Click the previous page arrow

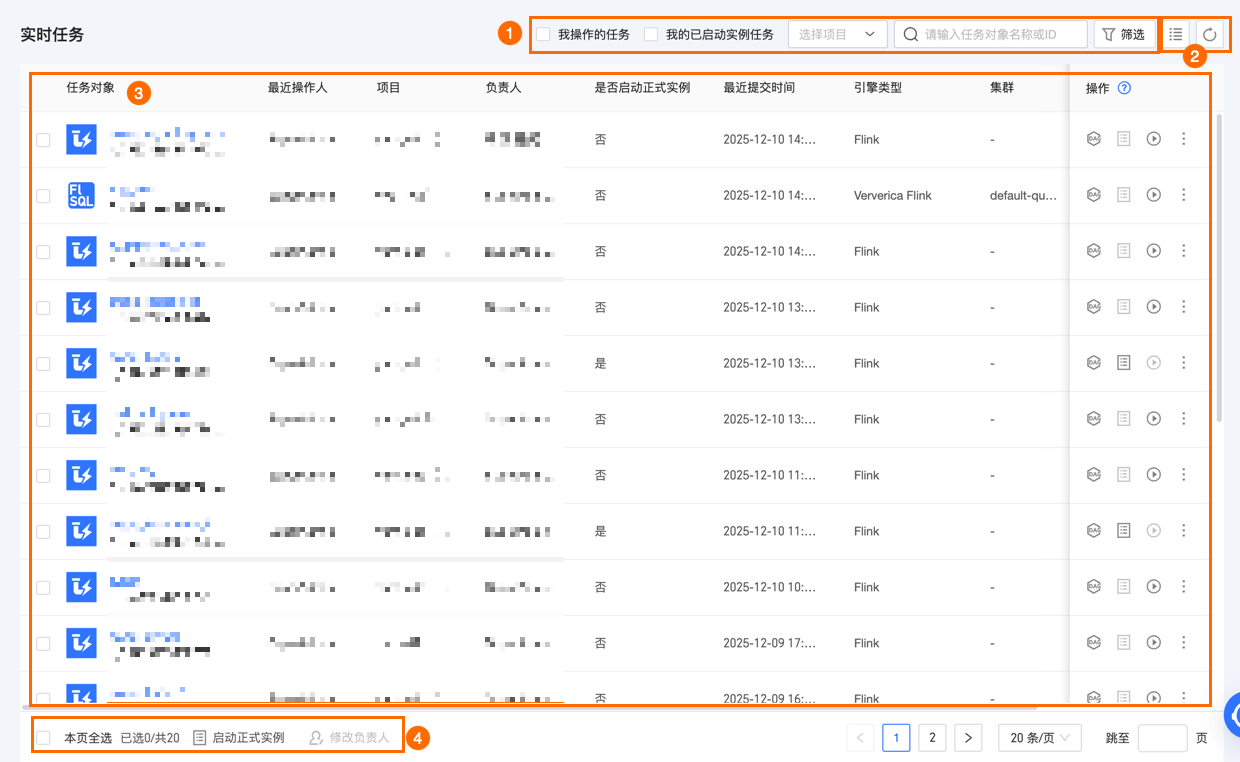pyautogui.click(x=860, y=738)
